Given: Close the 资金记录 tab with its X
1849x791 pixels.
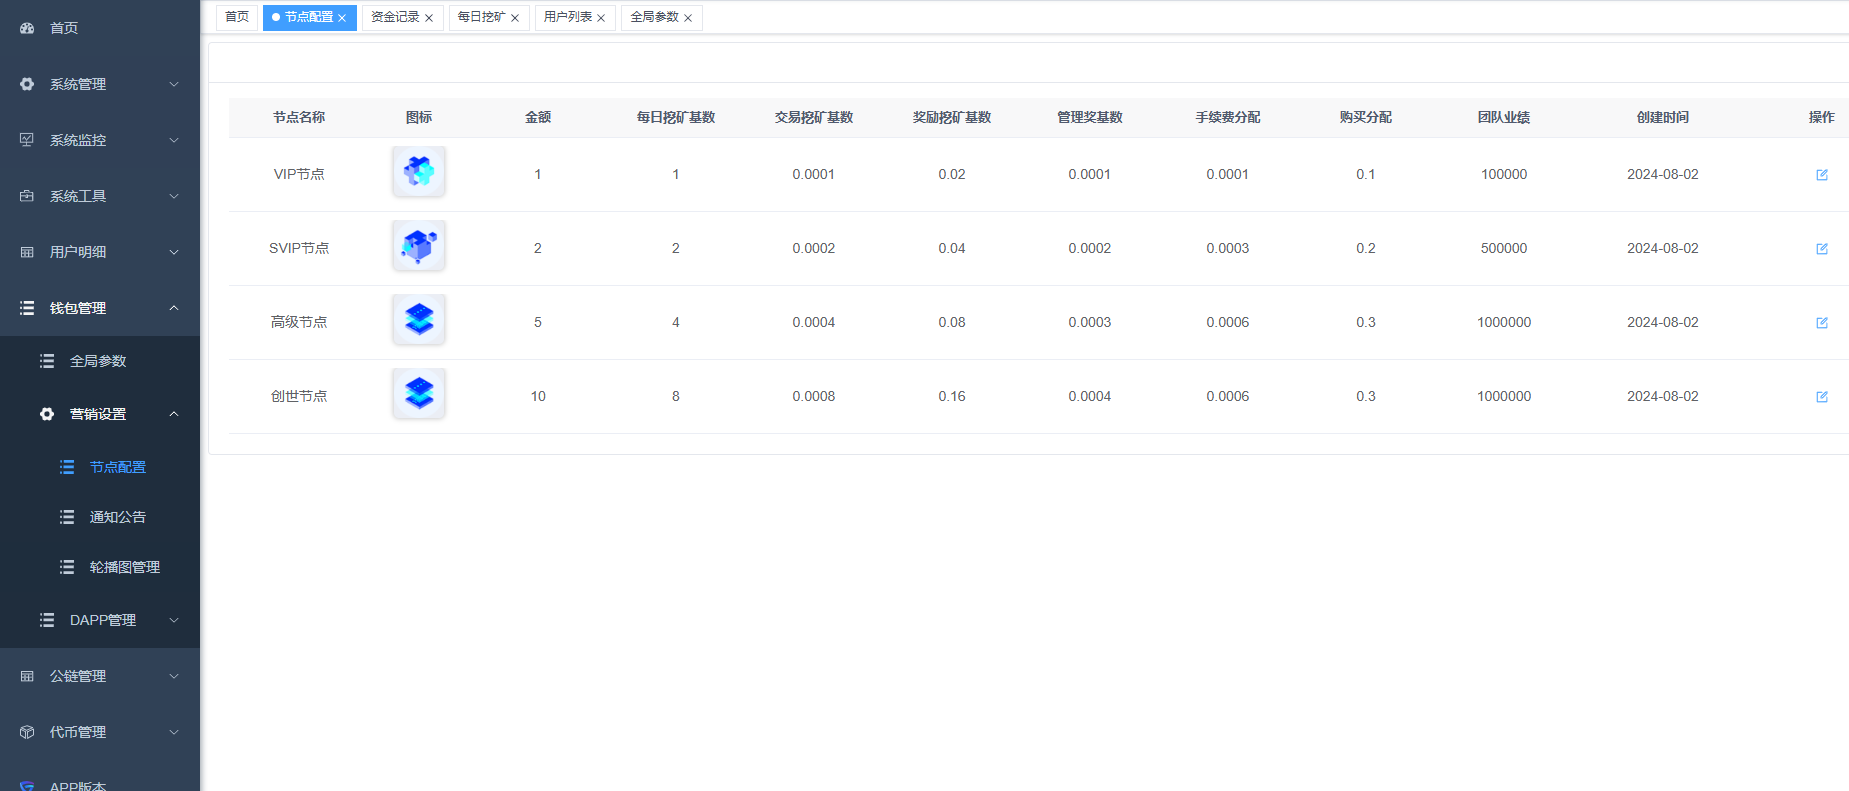Looking at the screenshot, I should click(x=429, y=18).
